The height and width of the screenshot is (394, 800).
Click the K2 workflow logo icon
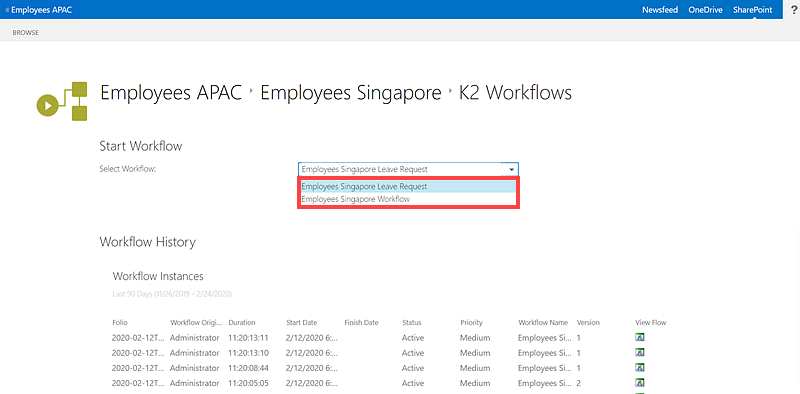pos(62,101)
